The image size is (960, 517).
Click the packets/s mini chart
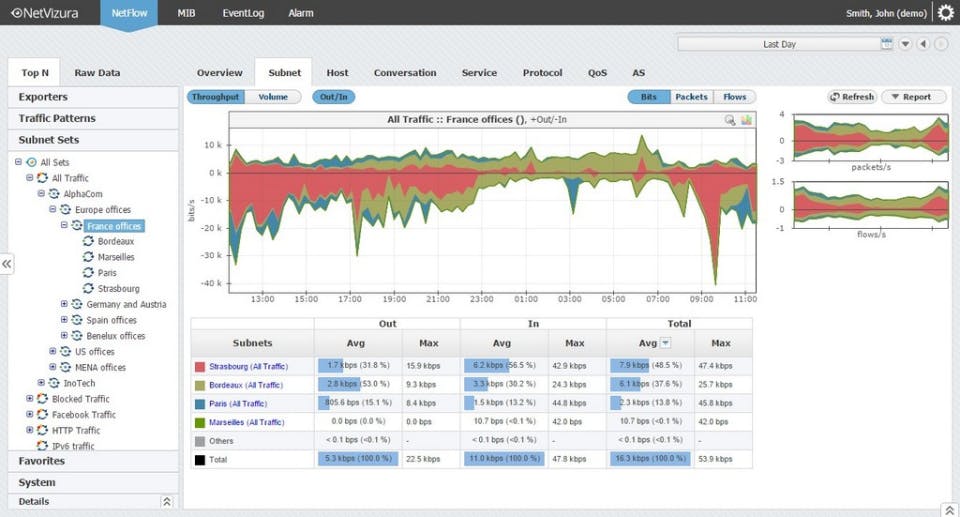[x=871, y=137]
